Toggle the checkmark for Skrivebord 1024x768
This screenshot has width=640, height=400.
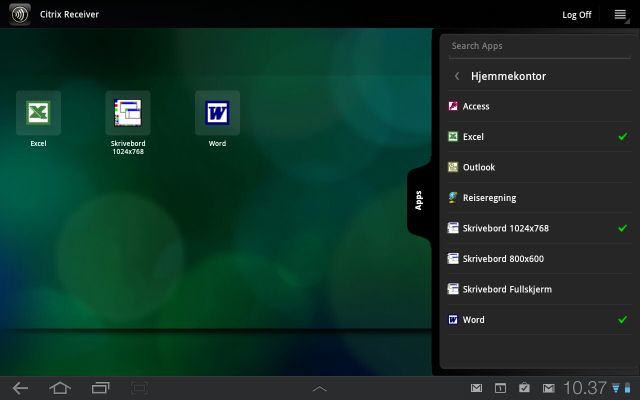pos(622,229)
